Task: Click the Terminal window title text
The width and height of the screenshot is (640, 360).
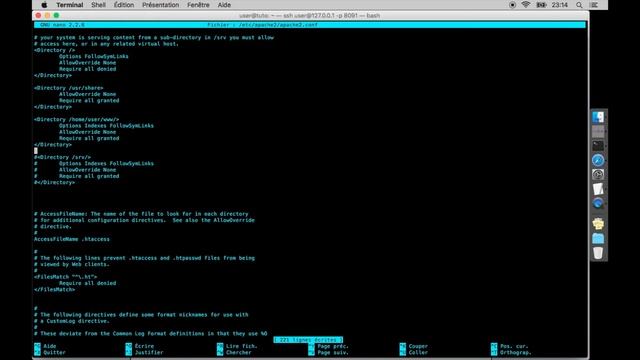Action: click(x=309, y=16)
